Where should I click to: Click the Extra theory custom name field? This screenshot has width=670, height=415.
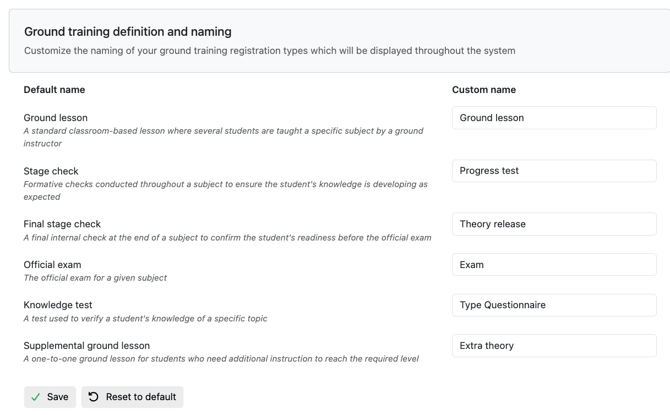pyautogui.click(x=554, y=346)
